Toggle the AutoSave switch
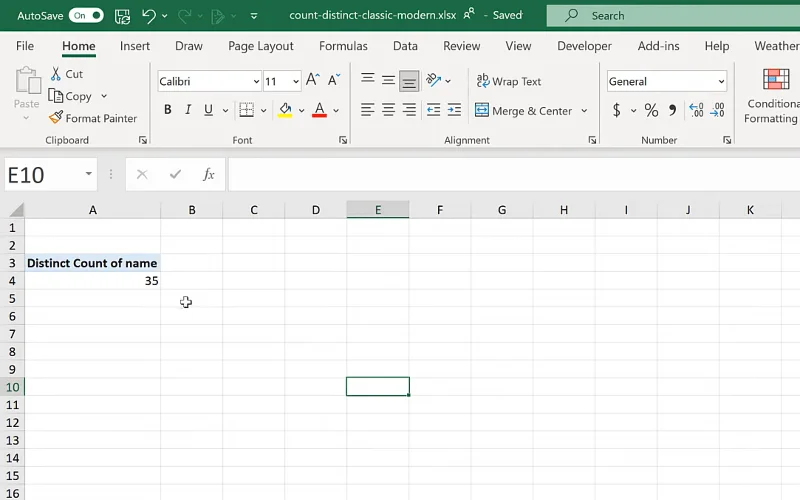 tap(86, 15)
